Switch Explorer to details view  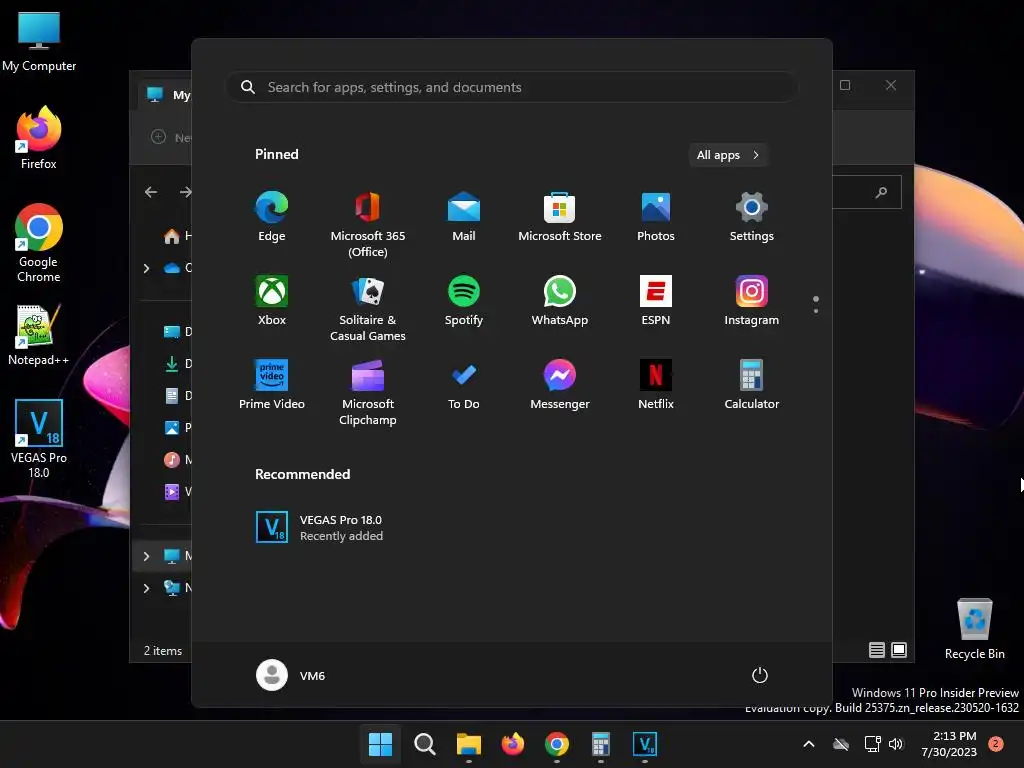pos(876,650)
